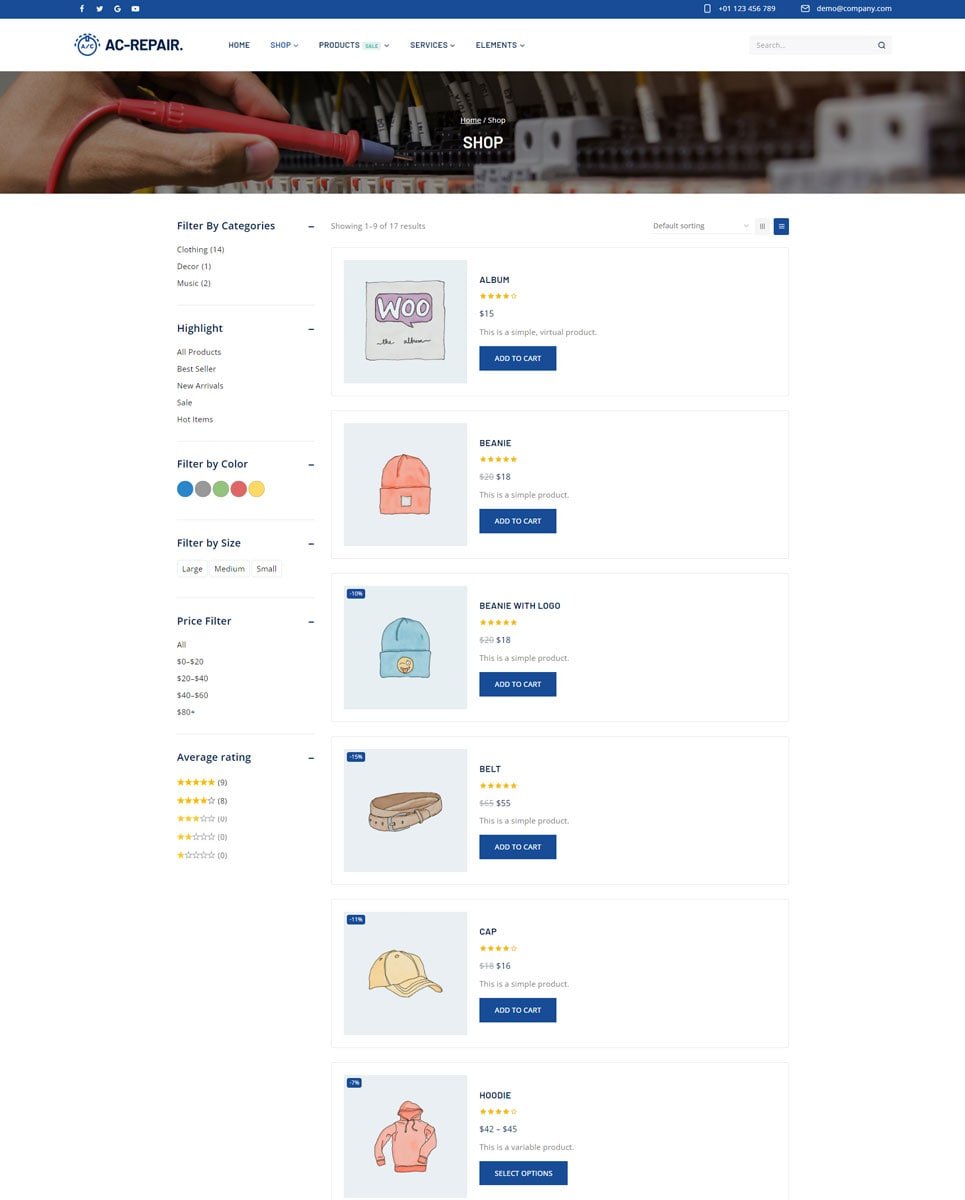The image size is (965, 1200).
Task: Select the Small size filter
Action: 266,569
